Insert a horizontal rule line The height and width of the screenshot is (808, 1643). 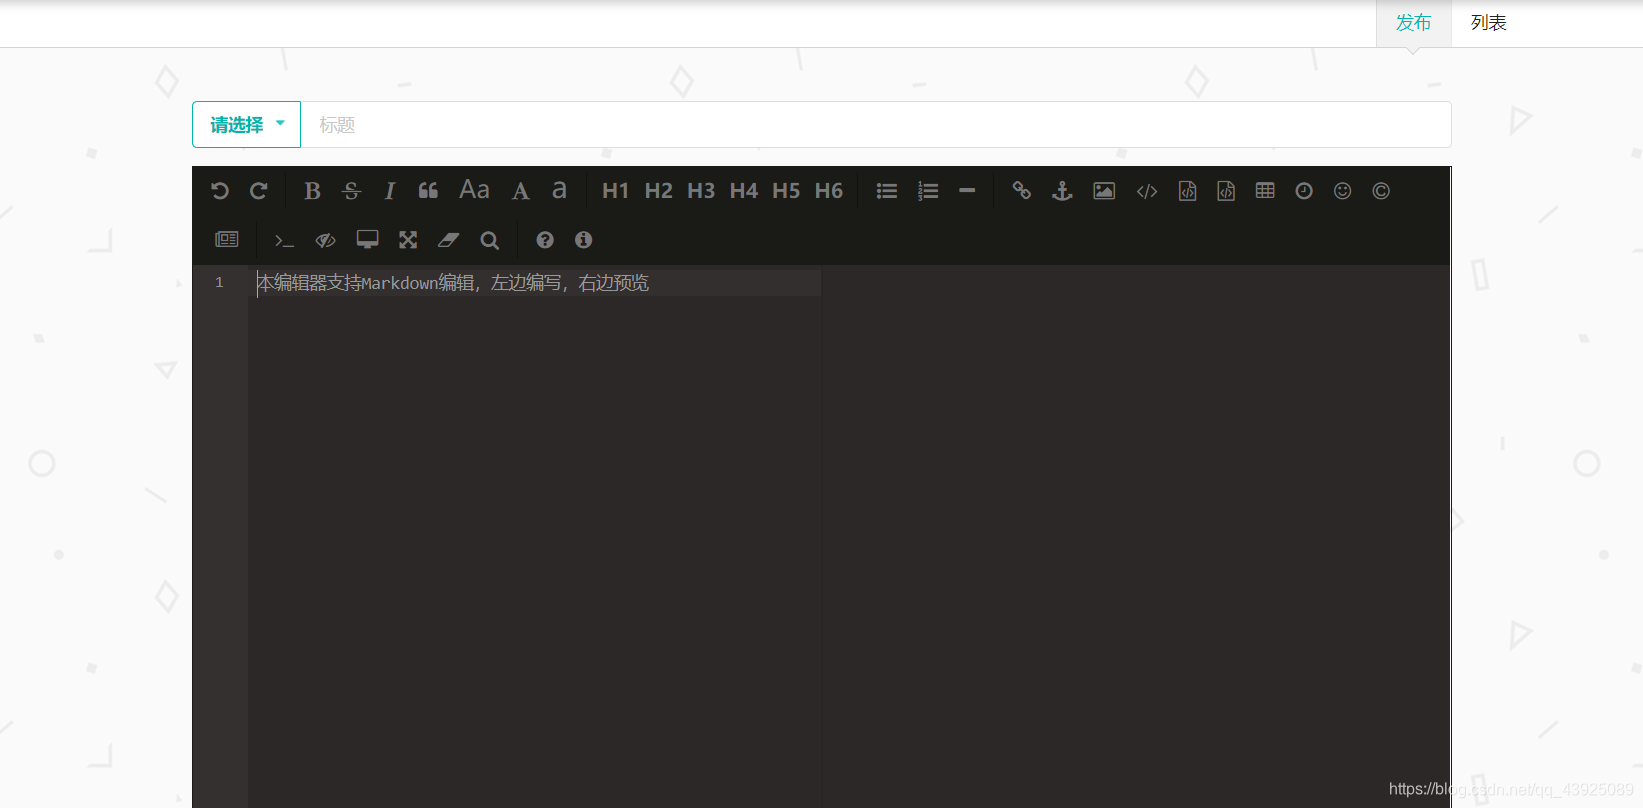(967, 190)
